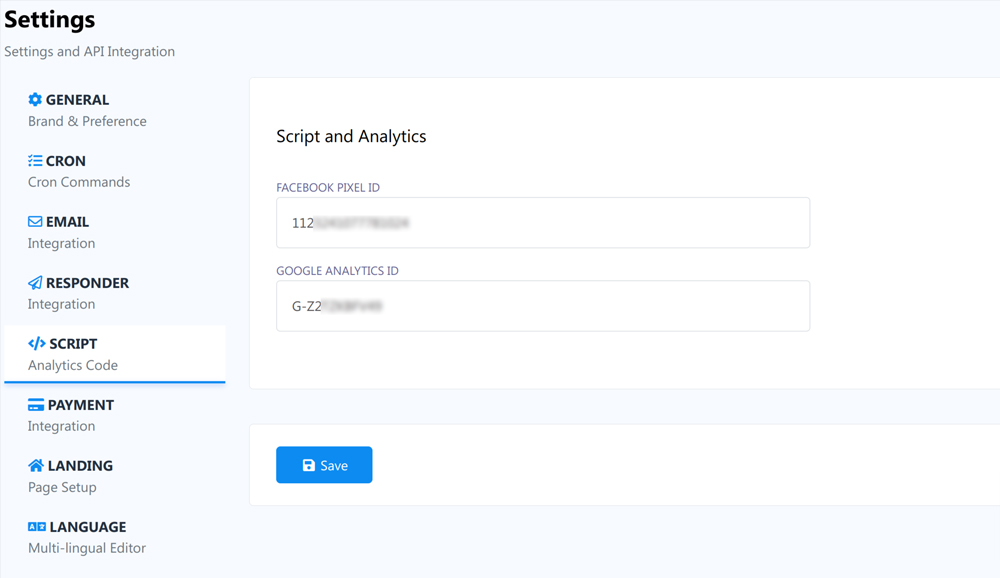1000x578 pixels.
Task: Focus the Facebook Pixel ID field
Action: coord(542,223)
